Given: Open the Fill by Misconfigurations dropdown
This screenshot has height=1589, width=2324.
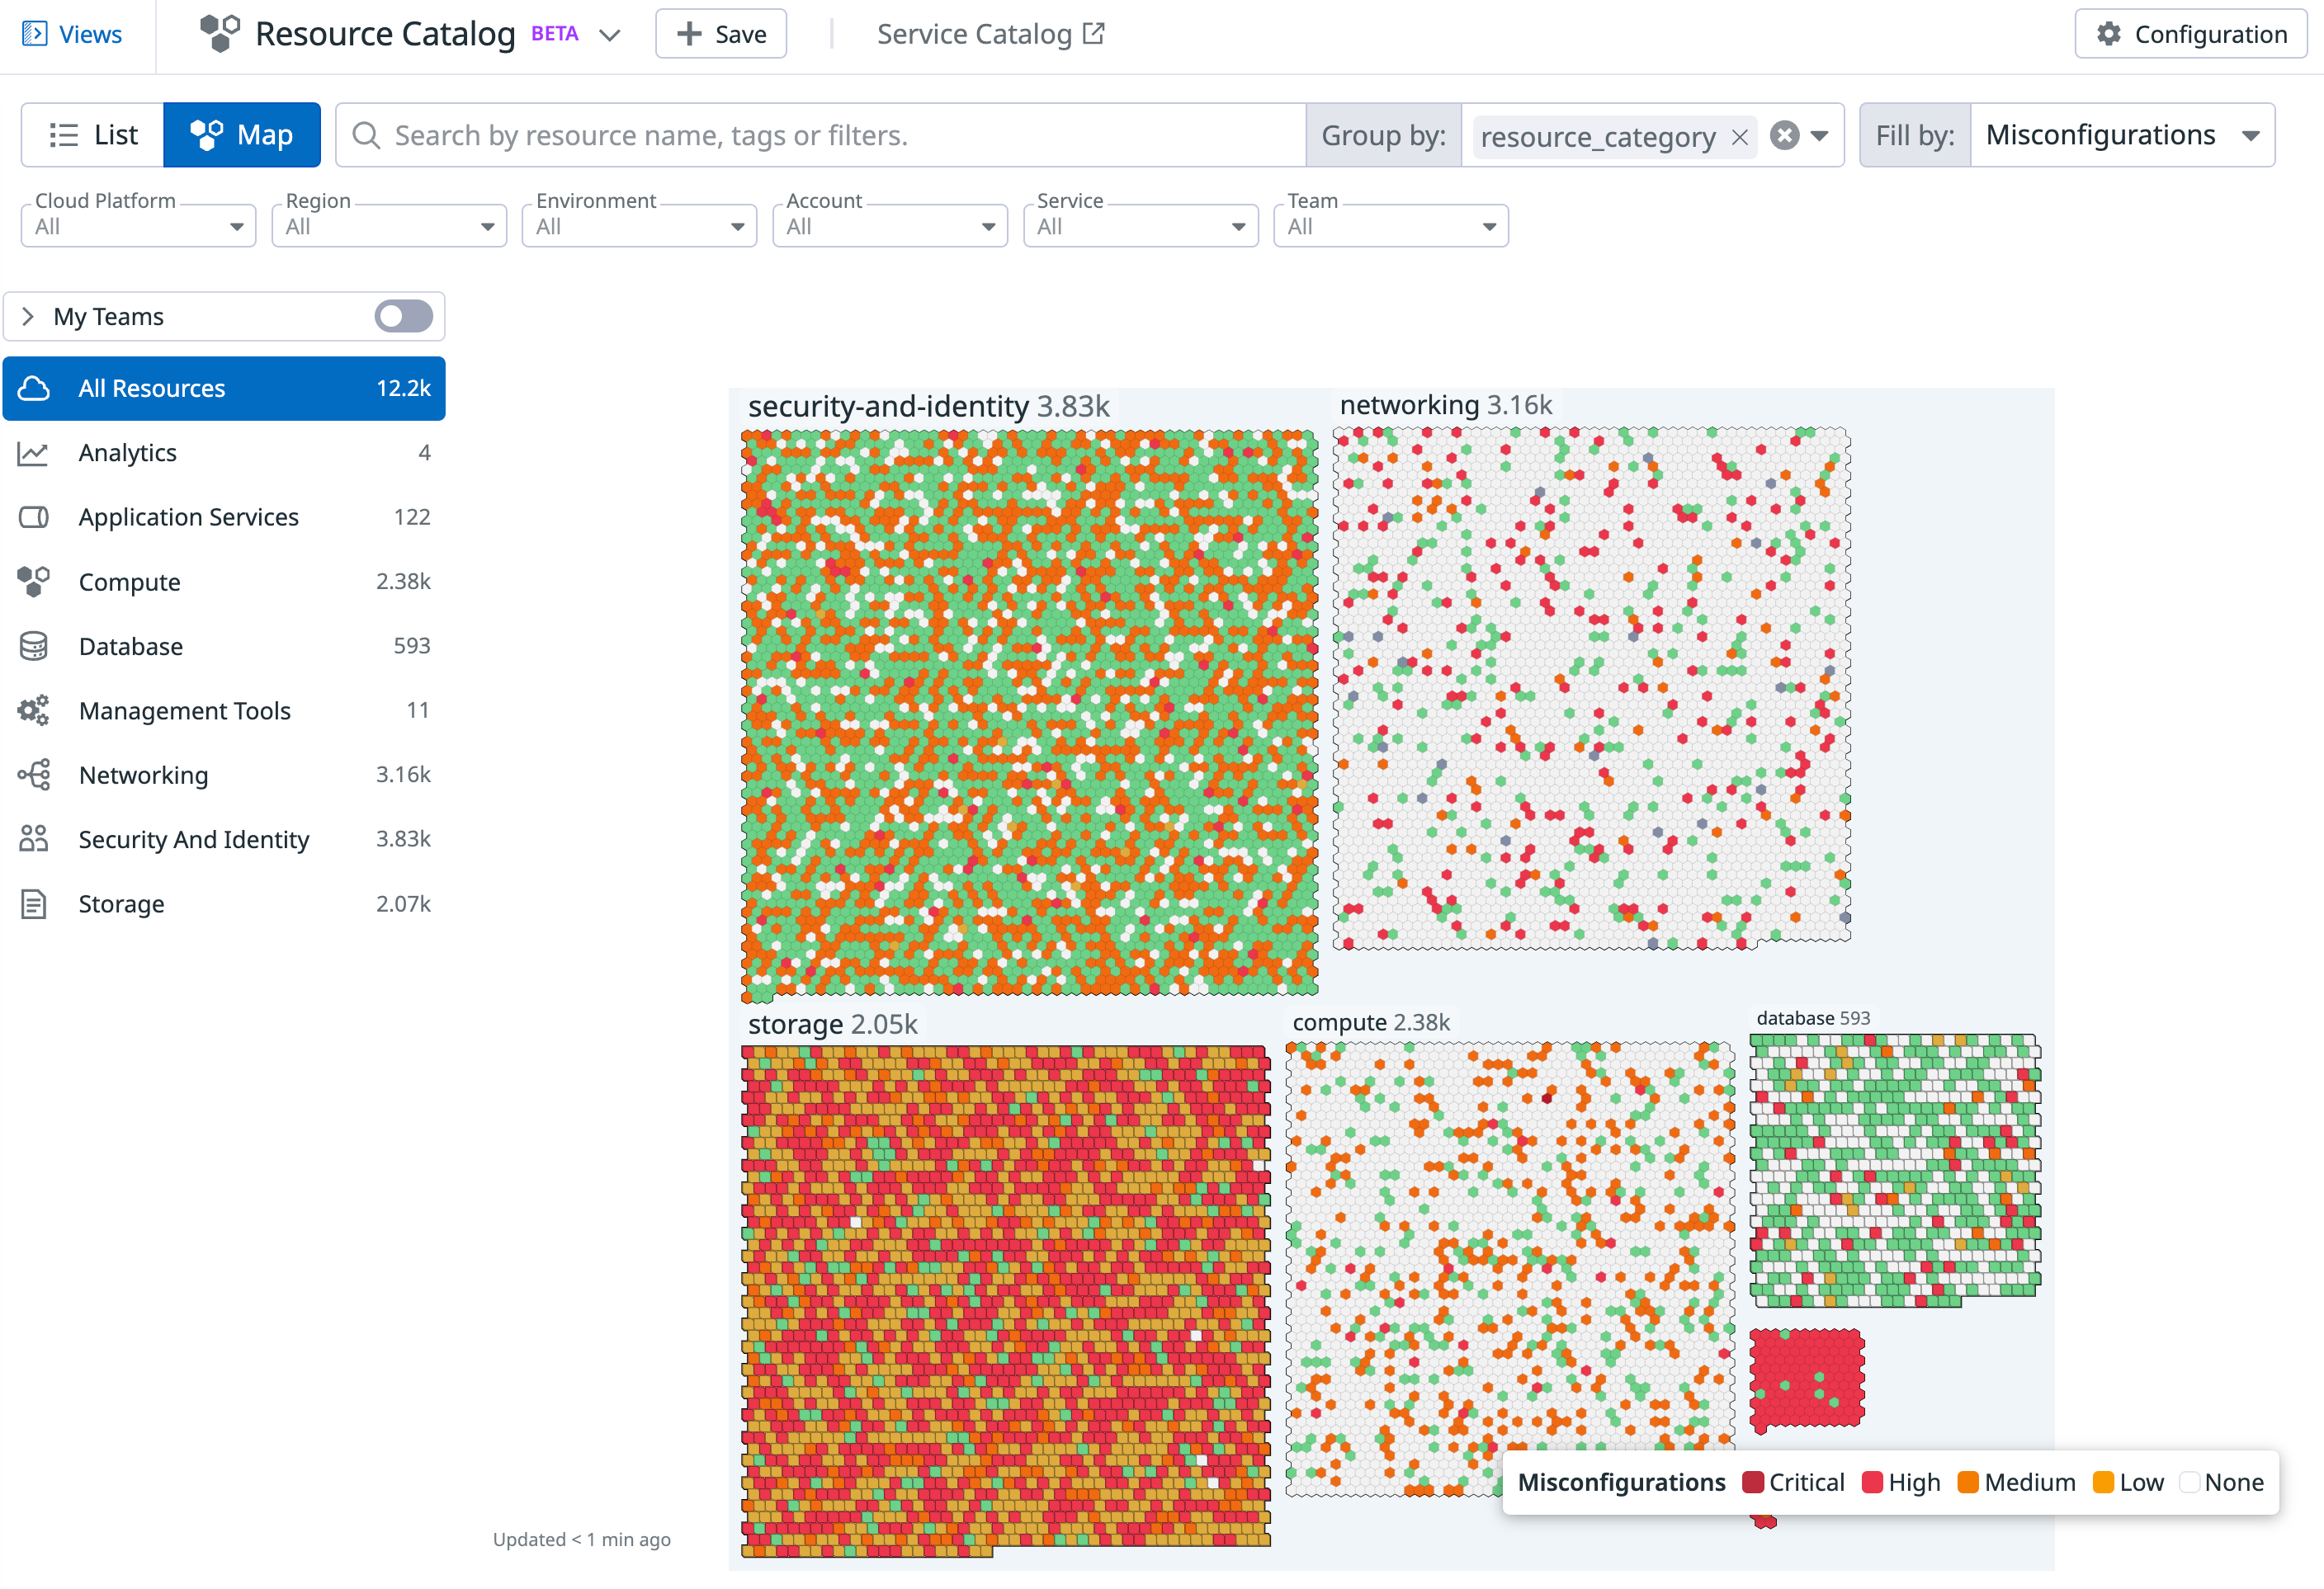Looking at the screenshot, I should [x=2121, y=135].
